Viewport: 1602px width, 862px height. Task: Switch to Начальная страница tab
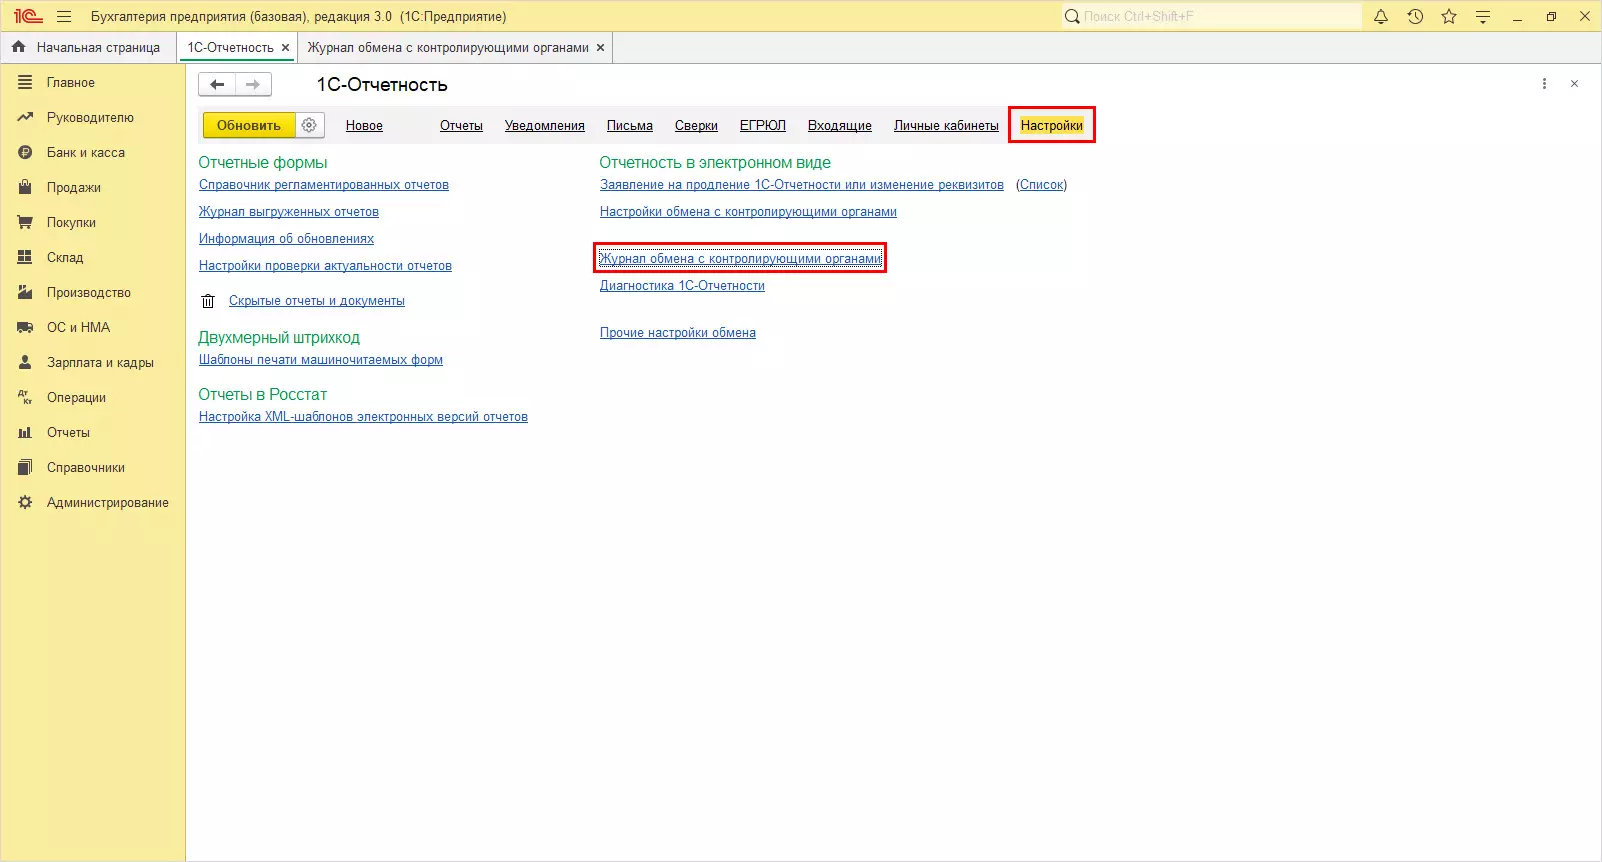[88, 47]
